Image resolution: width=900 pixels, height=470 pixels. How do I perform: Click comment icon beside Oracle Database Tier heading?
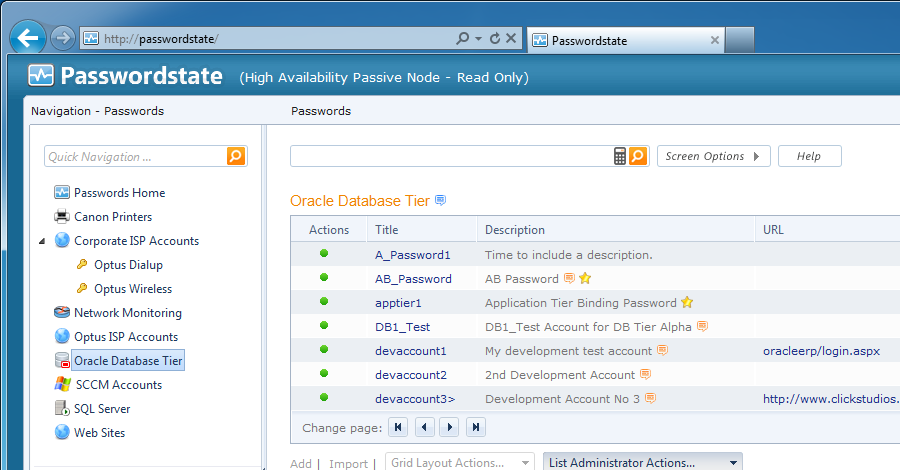(x=440, y=200)
